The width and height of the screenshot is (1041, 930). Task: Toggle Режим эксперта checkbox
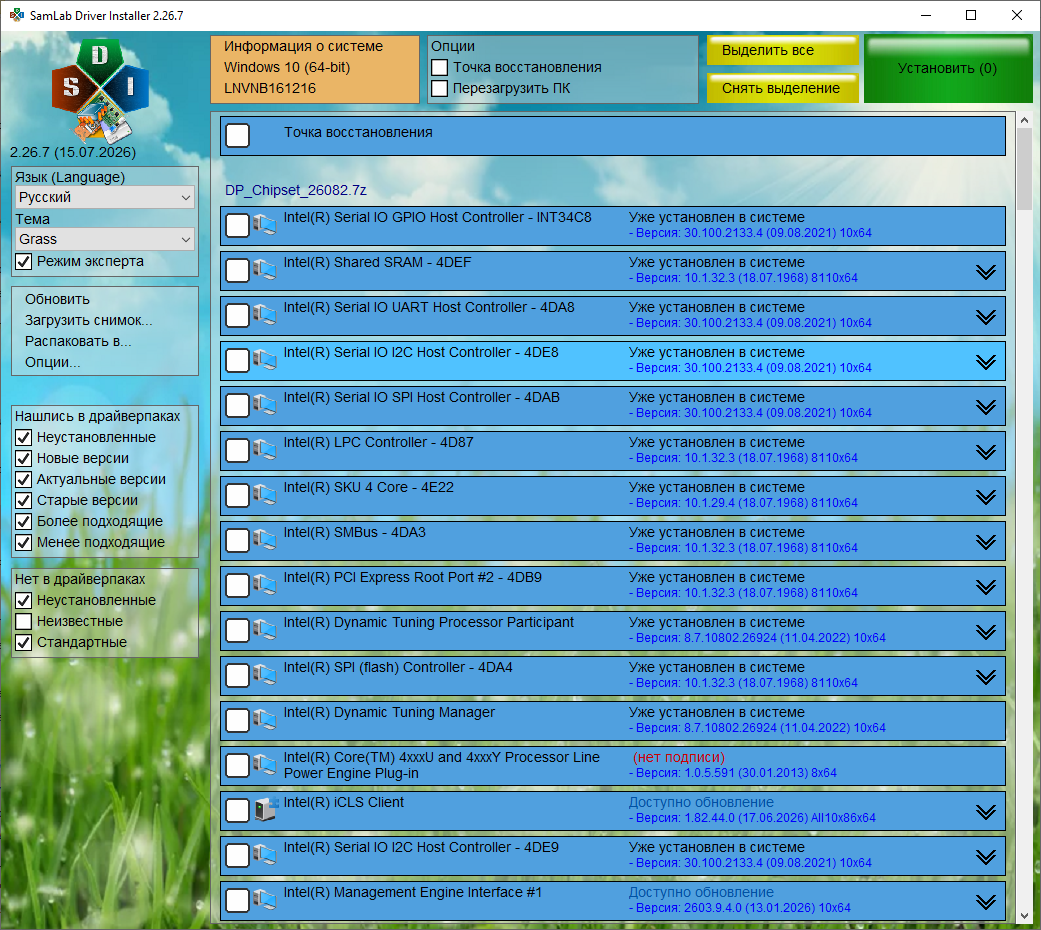(24, 262)
